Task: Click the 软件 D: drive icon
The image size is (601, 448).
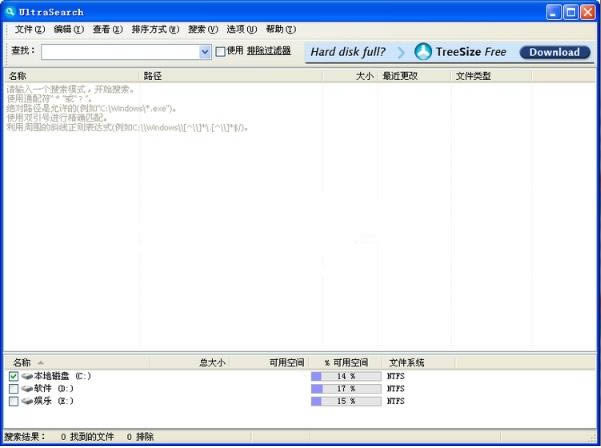Action: 27,388
